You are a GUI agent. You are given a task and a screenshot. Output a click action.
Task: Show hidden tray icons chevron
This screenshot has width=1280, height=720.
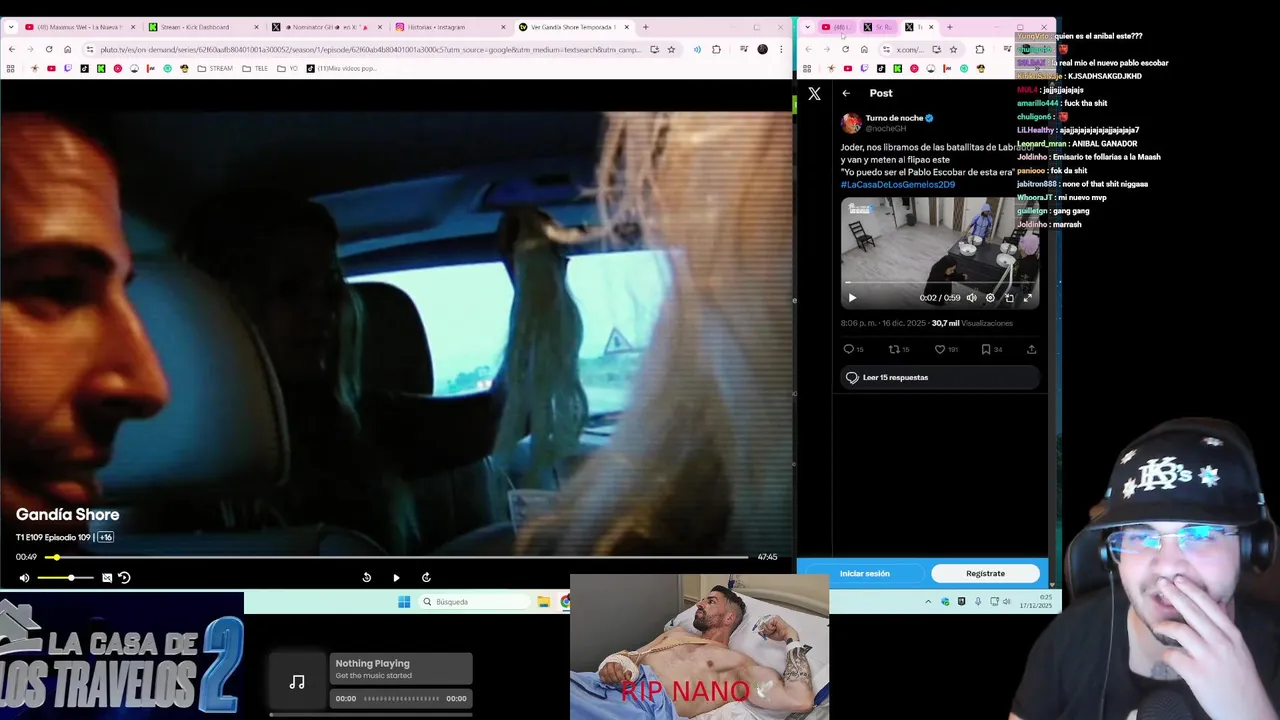(928, 601)
